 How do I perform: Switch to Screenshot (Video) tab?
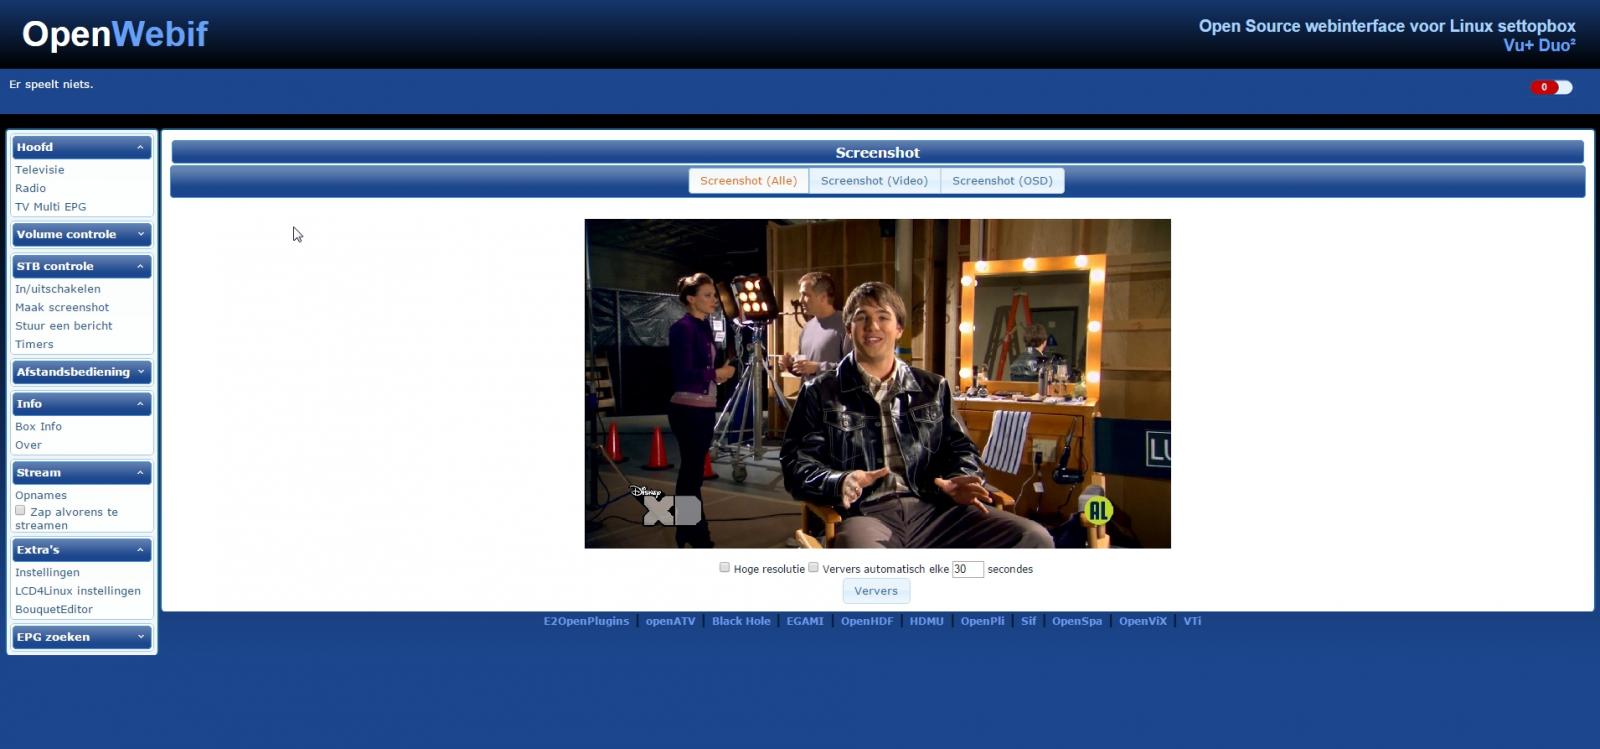[x=874, y=181]
